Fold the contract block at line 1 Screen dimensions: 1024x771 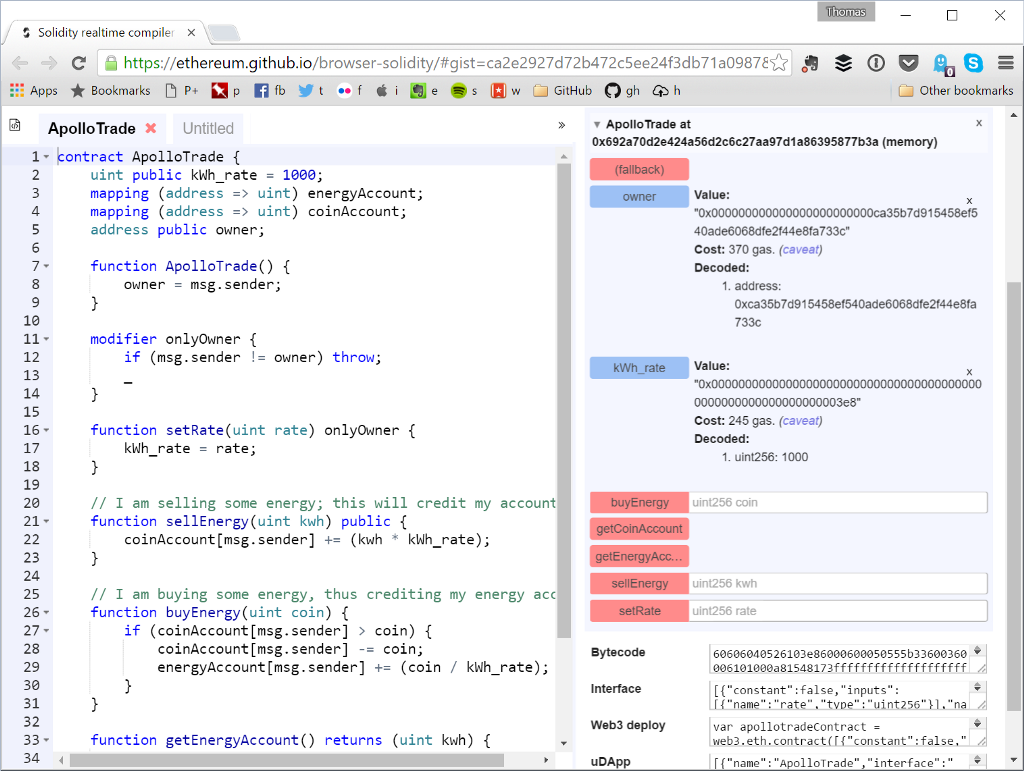(x=46, y=157)
